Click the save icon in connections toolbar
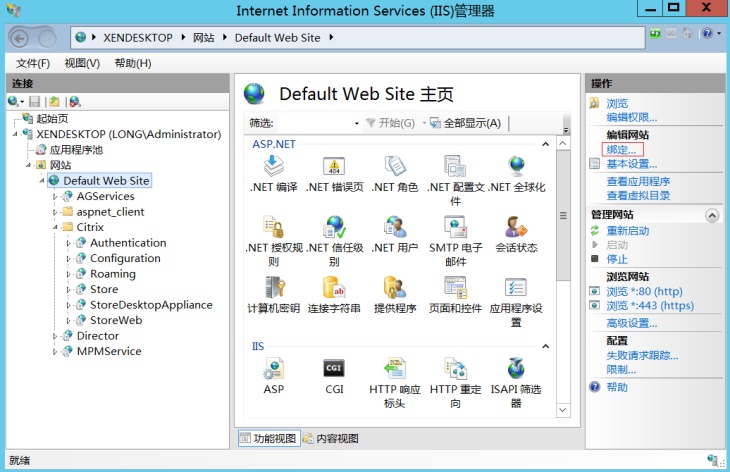730x472 pixels. pos(34,101)
